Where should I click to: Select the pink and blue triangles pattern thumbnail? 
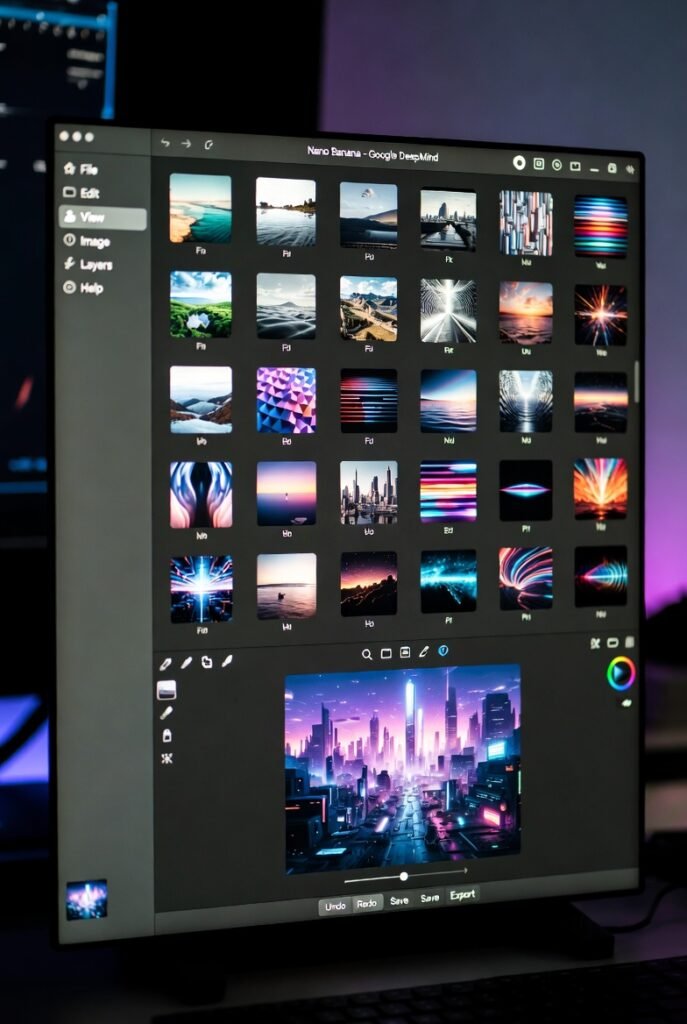(x=286, y=400)
